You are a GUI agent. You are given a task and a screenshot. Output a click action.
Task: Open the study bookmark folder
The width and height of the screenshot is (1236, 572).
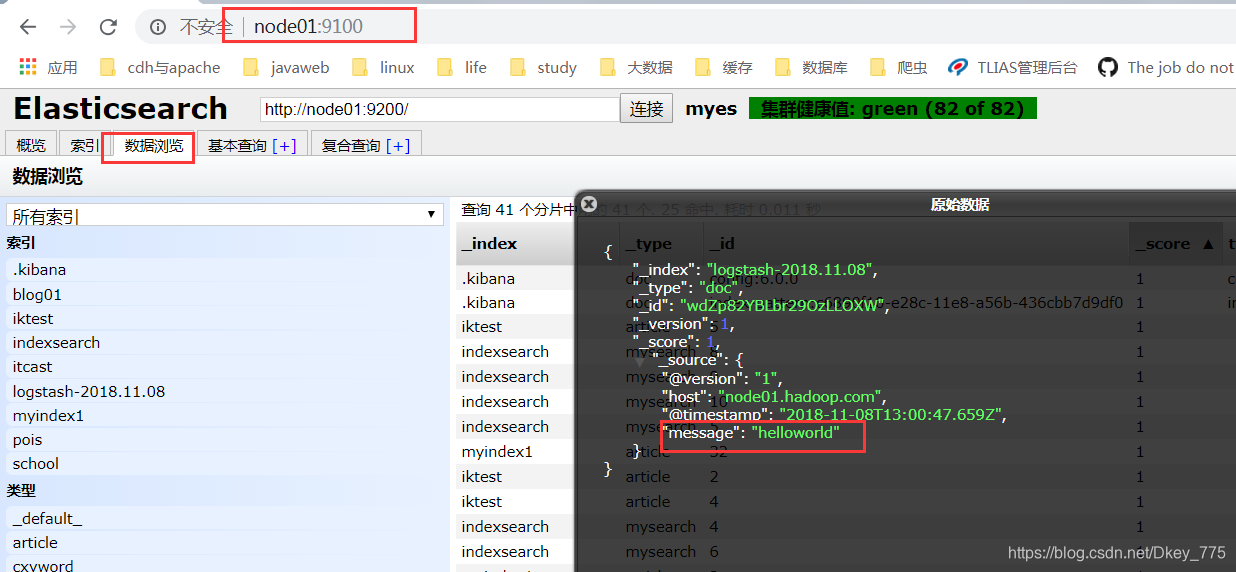coord(543,67)
